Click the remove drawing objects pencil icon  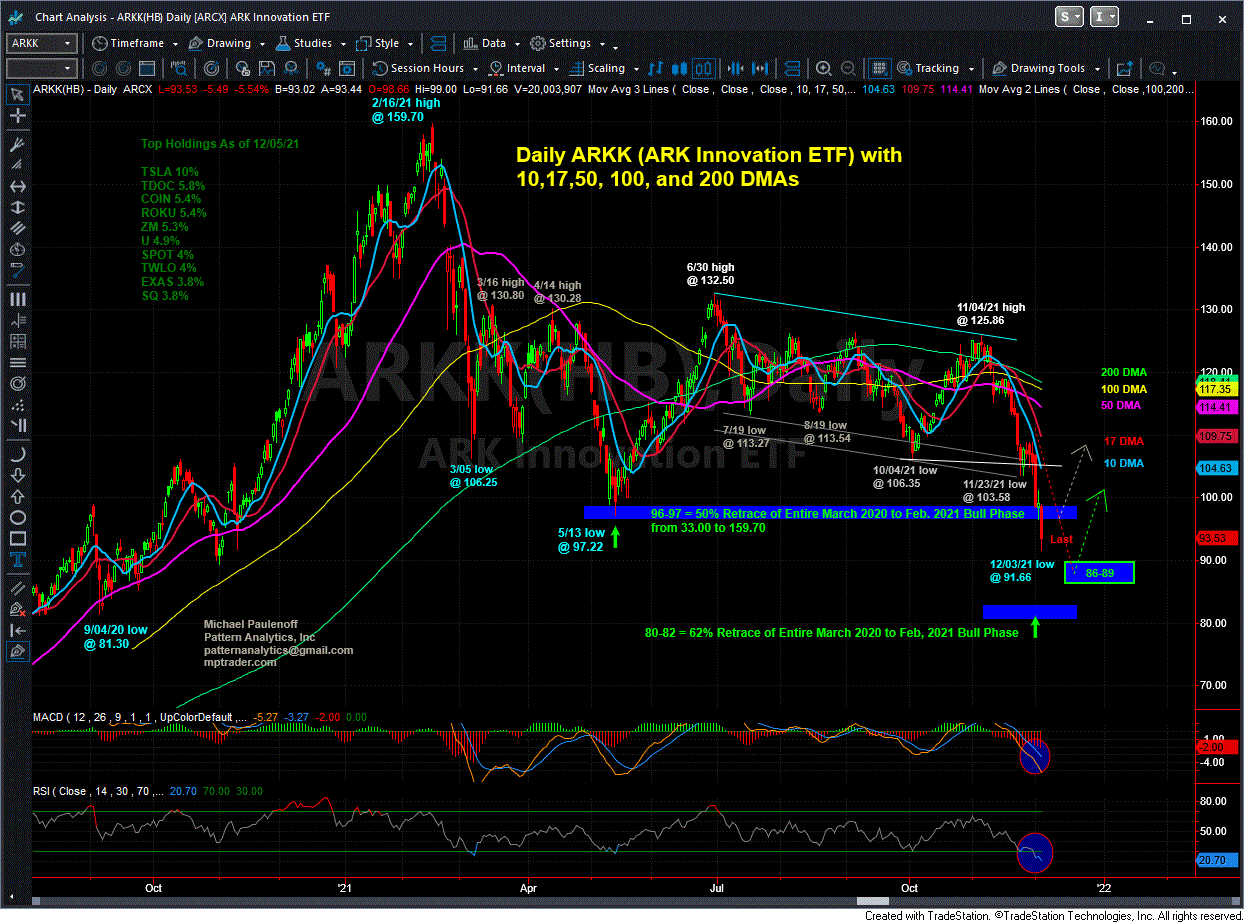(17, 608)
